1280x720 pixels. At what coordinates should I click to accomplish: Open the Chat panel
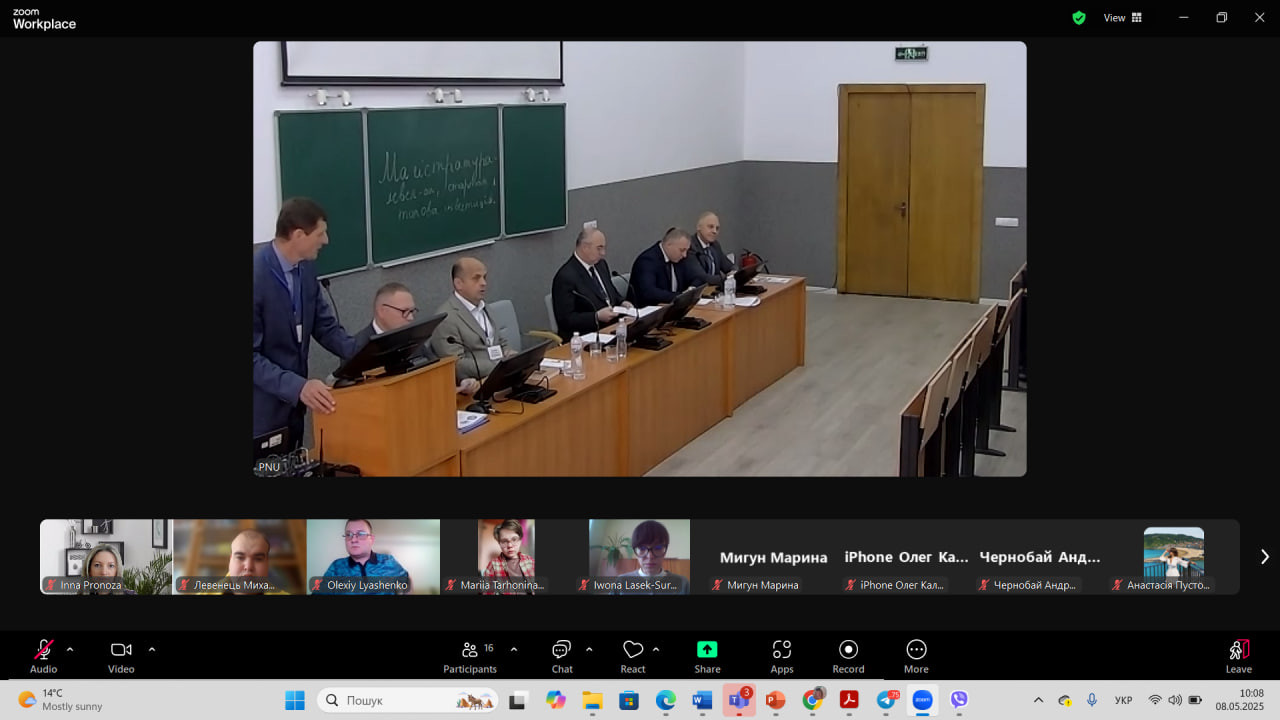(x=562, y=656)
